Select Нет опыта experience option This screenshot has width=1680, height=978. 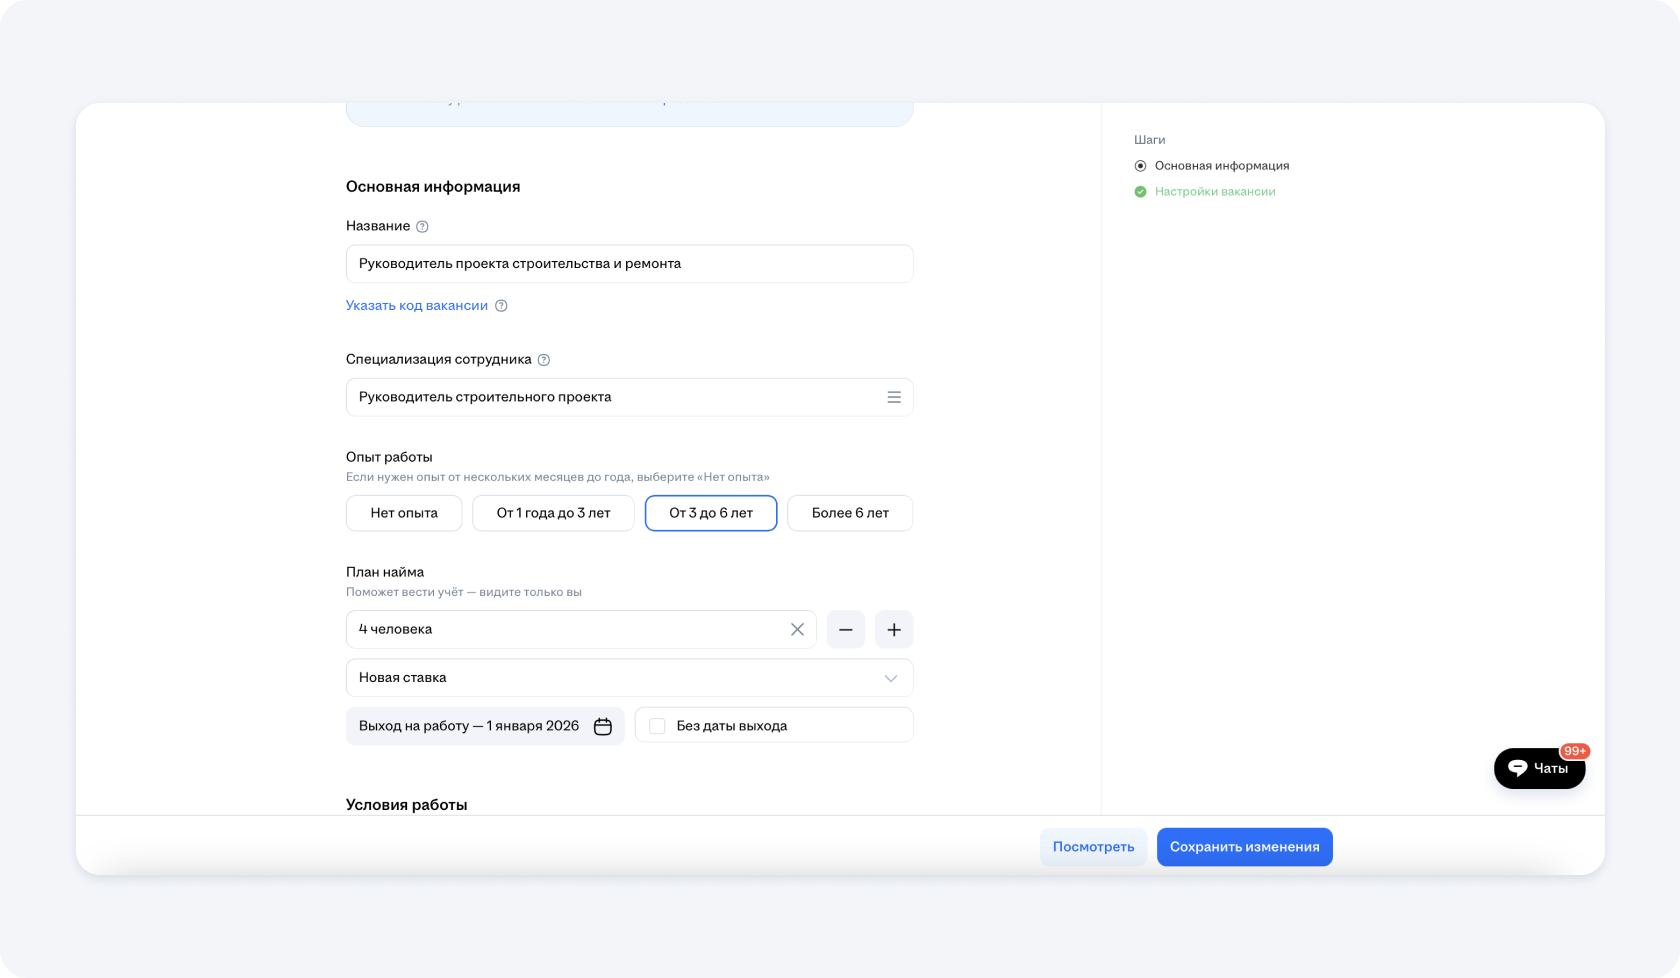click(404, 513)
